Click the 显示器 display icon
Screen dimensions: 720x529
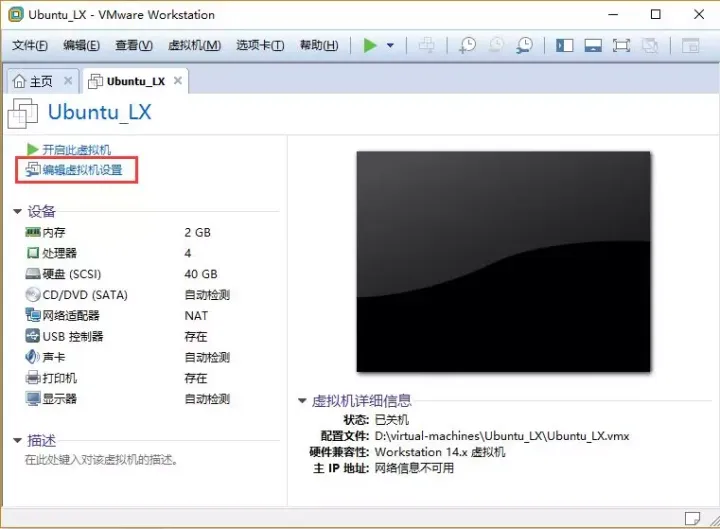(x=33, y=398)
